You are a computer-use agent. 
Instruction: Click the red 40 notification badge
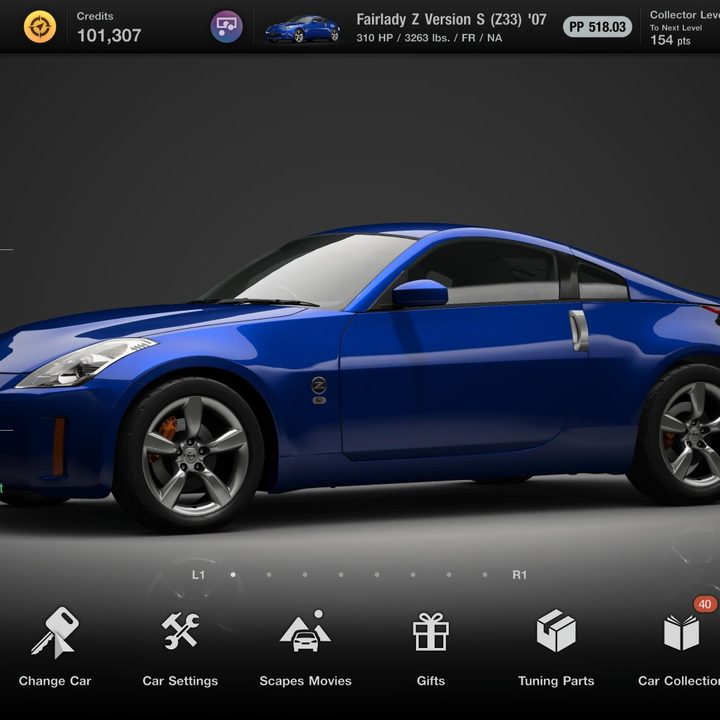click(705, 604)
